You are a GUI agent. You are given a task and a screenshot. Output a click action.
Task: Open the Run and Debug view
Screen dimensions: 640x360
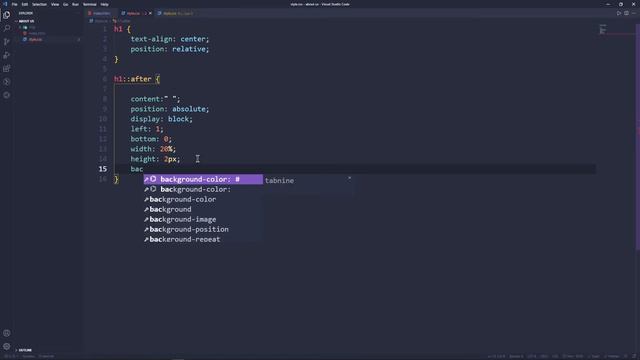(7, 55)
